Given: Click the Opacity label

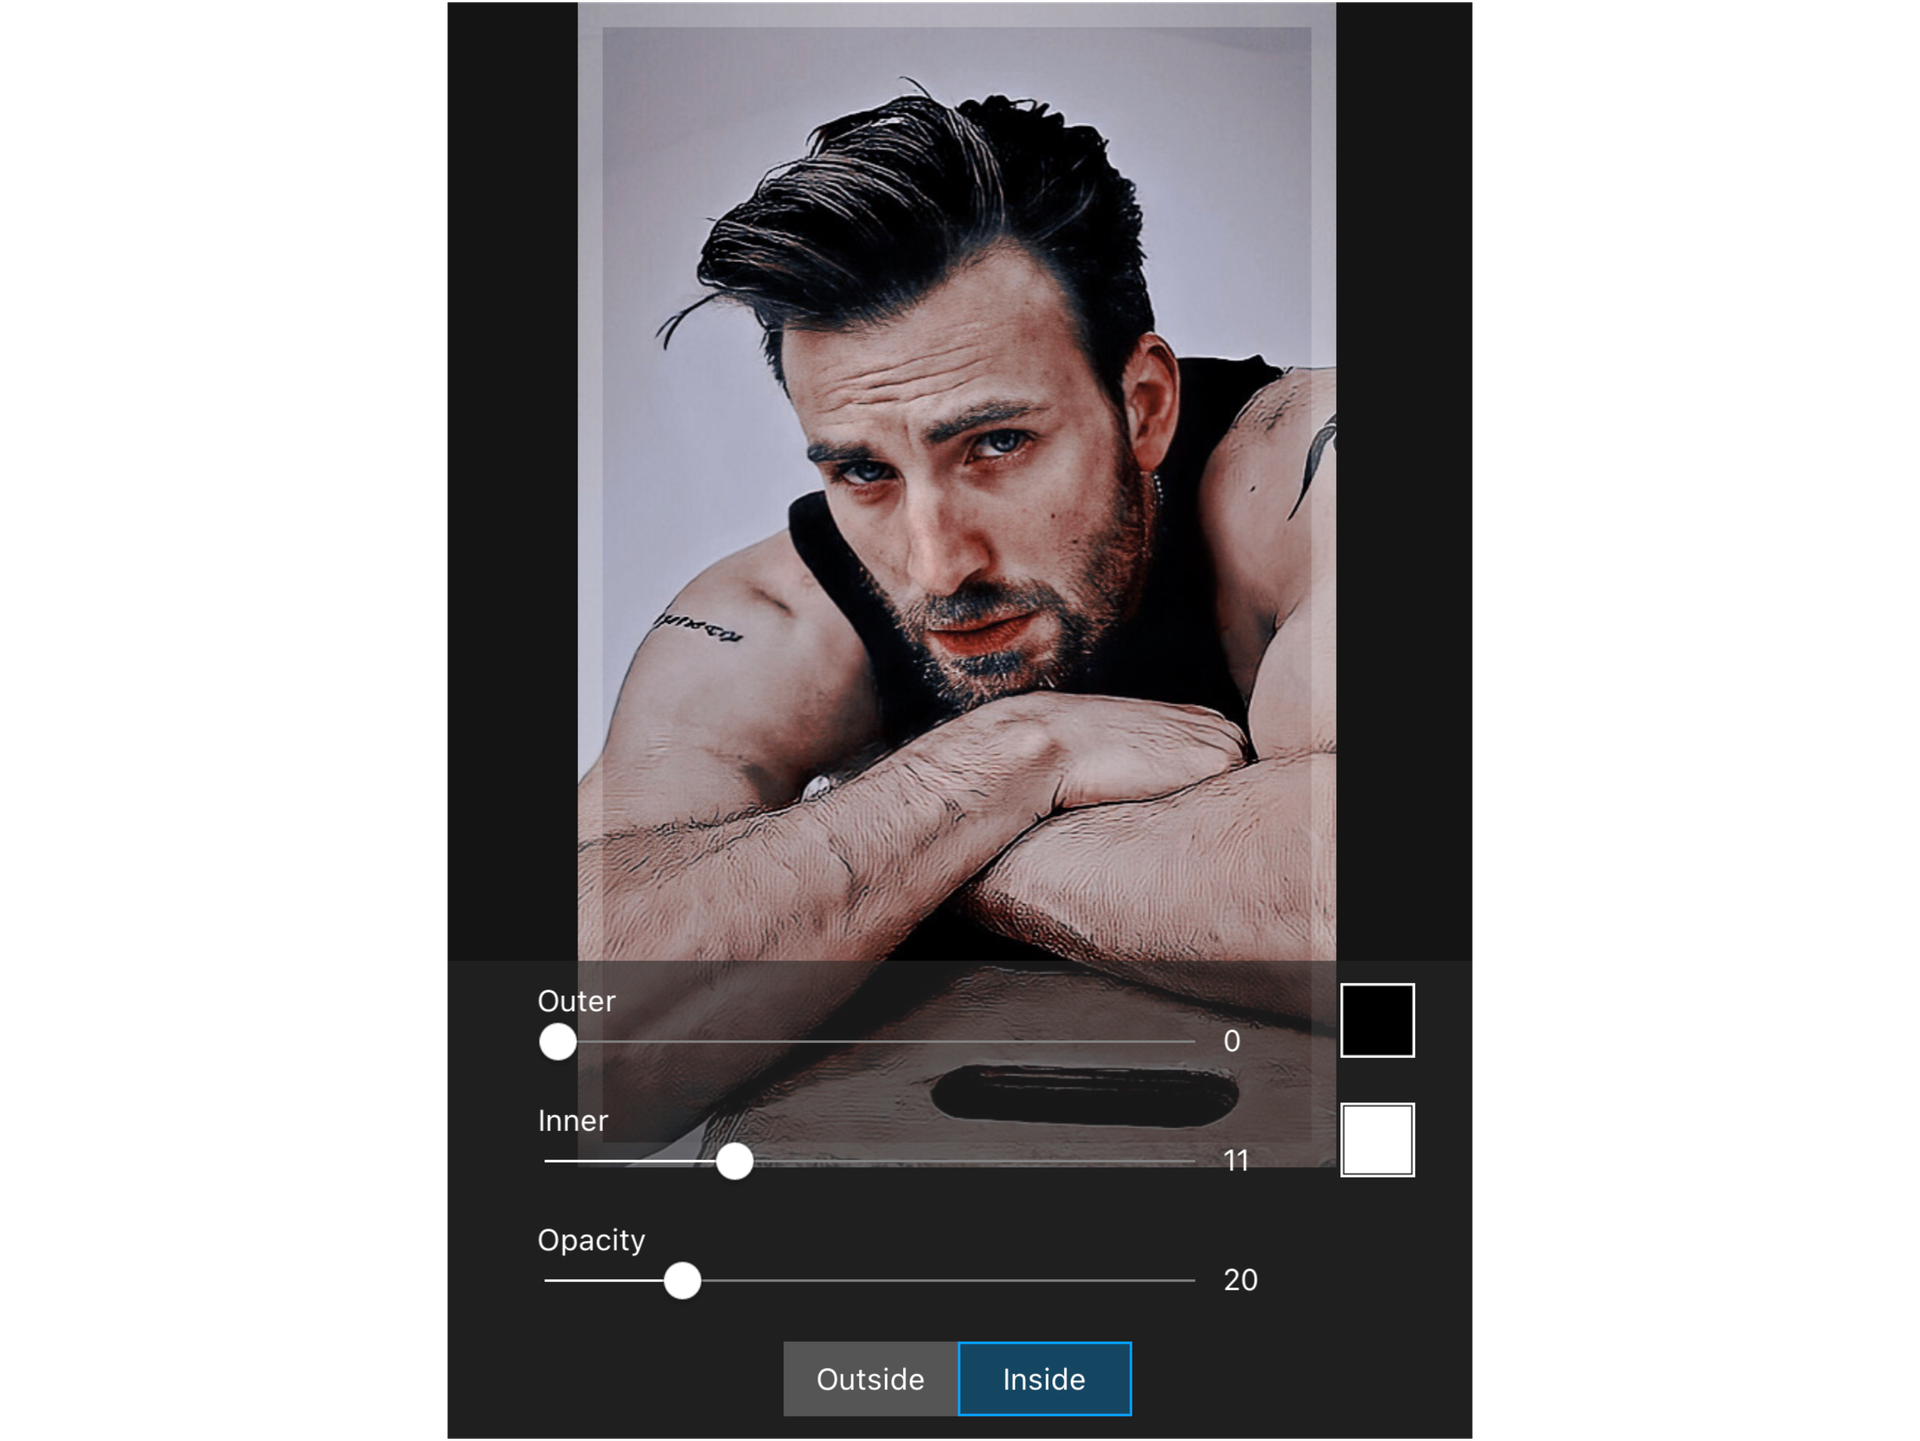Looking at the screenshot, I should click(x=592, y=1240).
